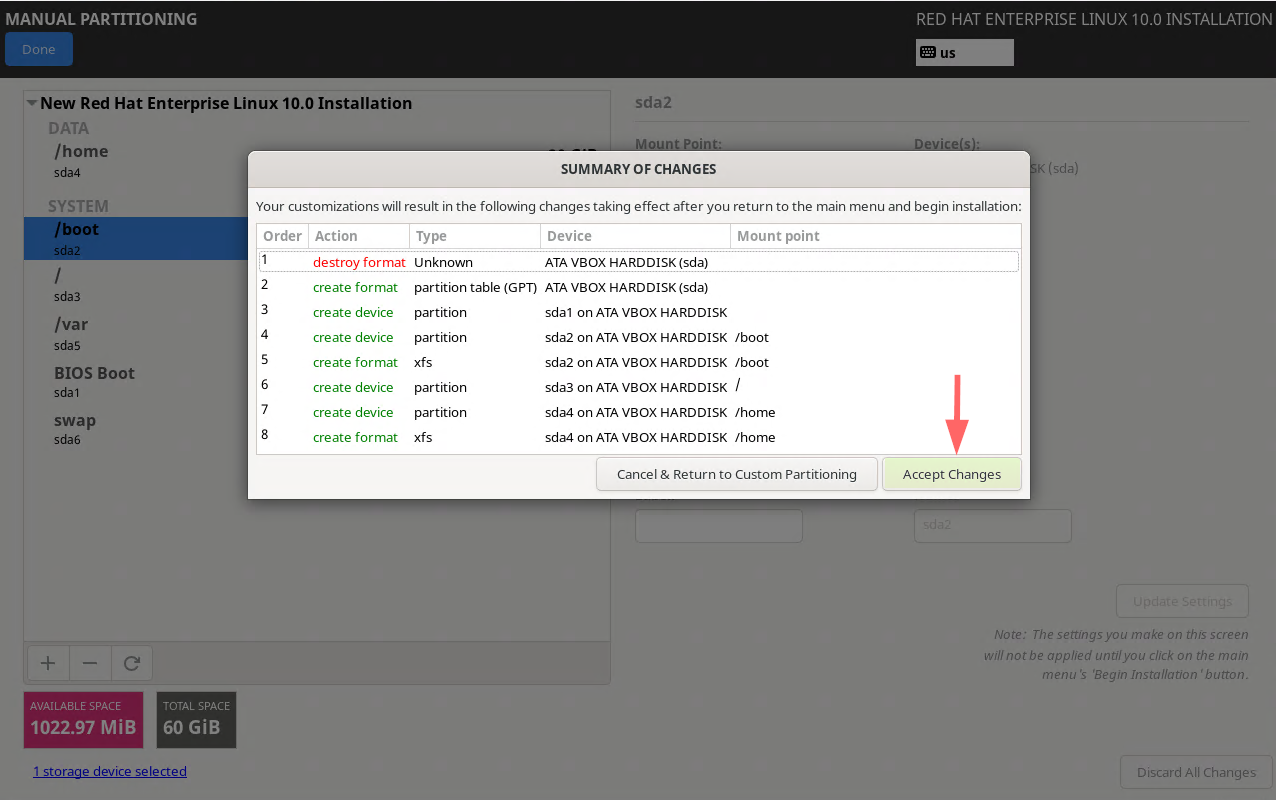Click the Type column header
The width and height of the screenshot is (1276, 800).
click(474, 236)
